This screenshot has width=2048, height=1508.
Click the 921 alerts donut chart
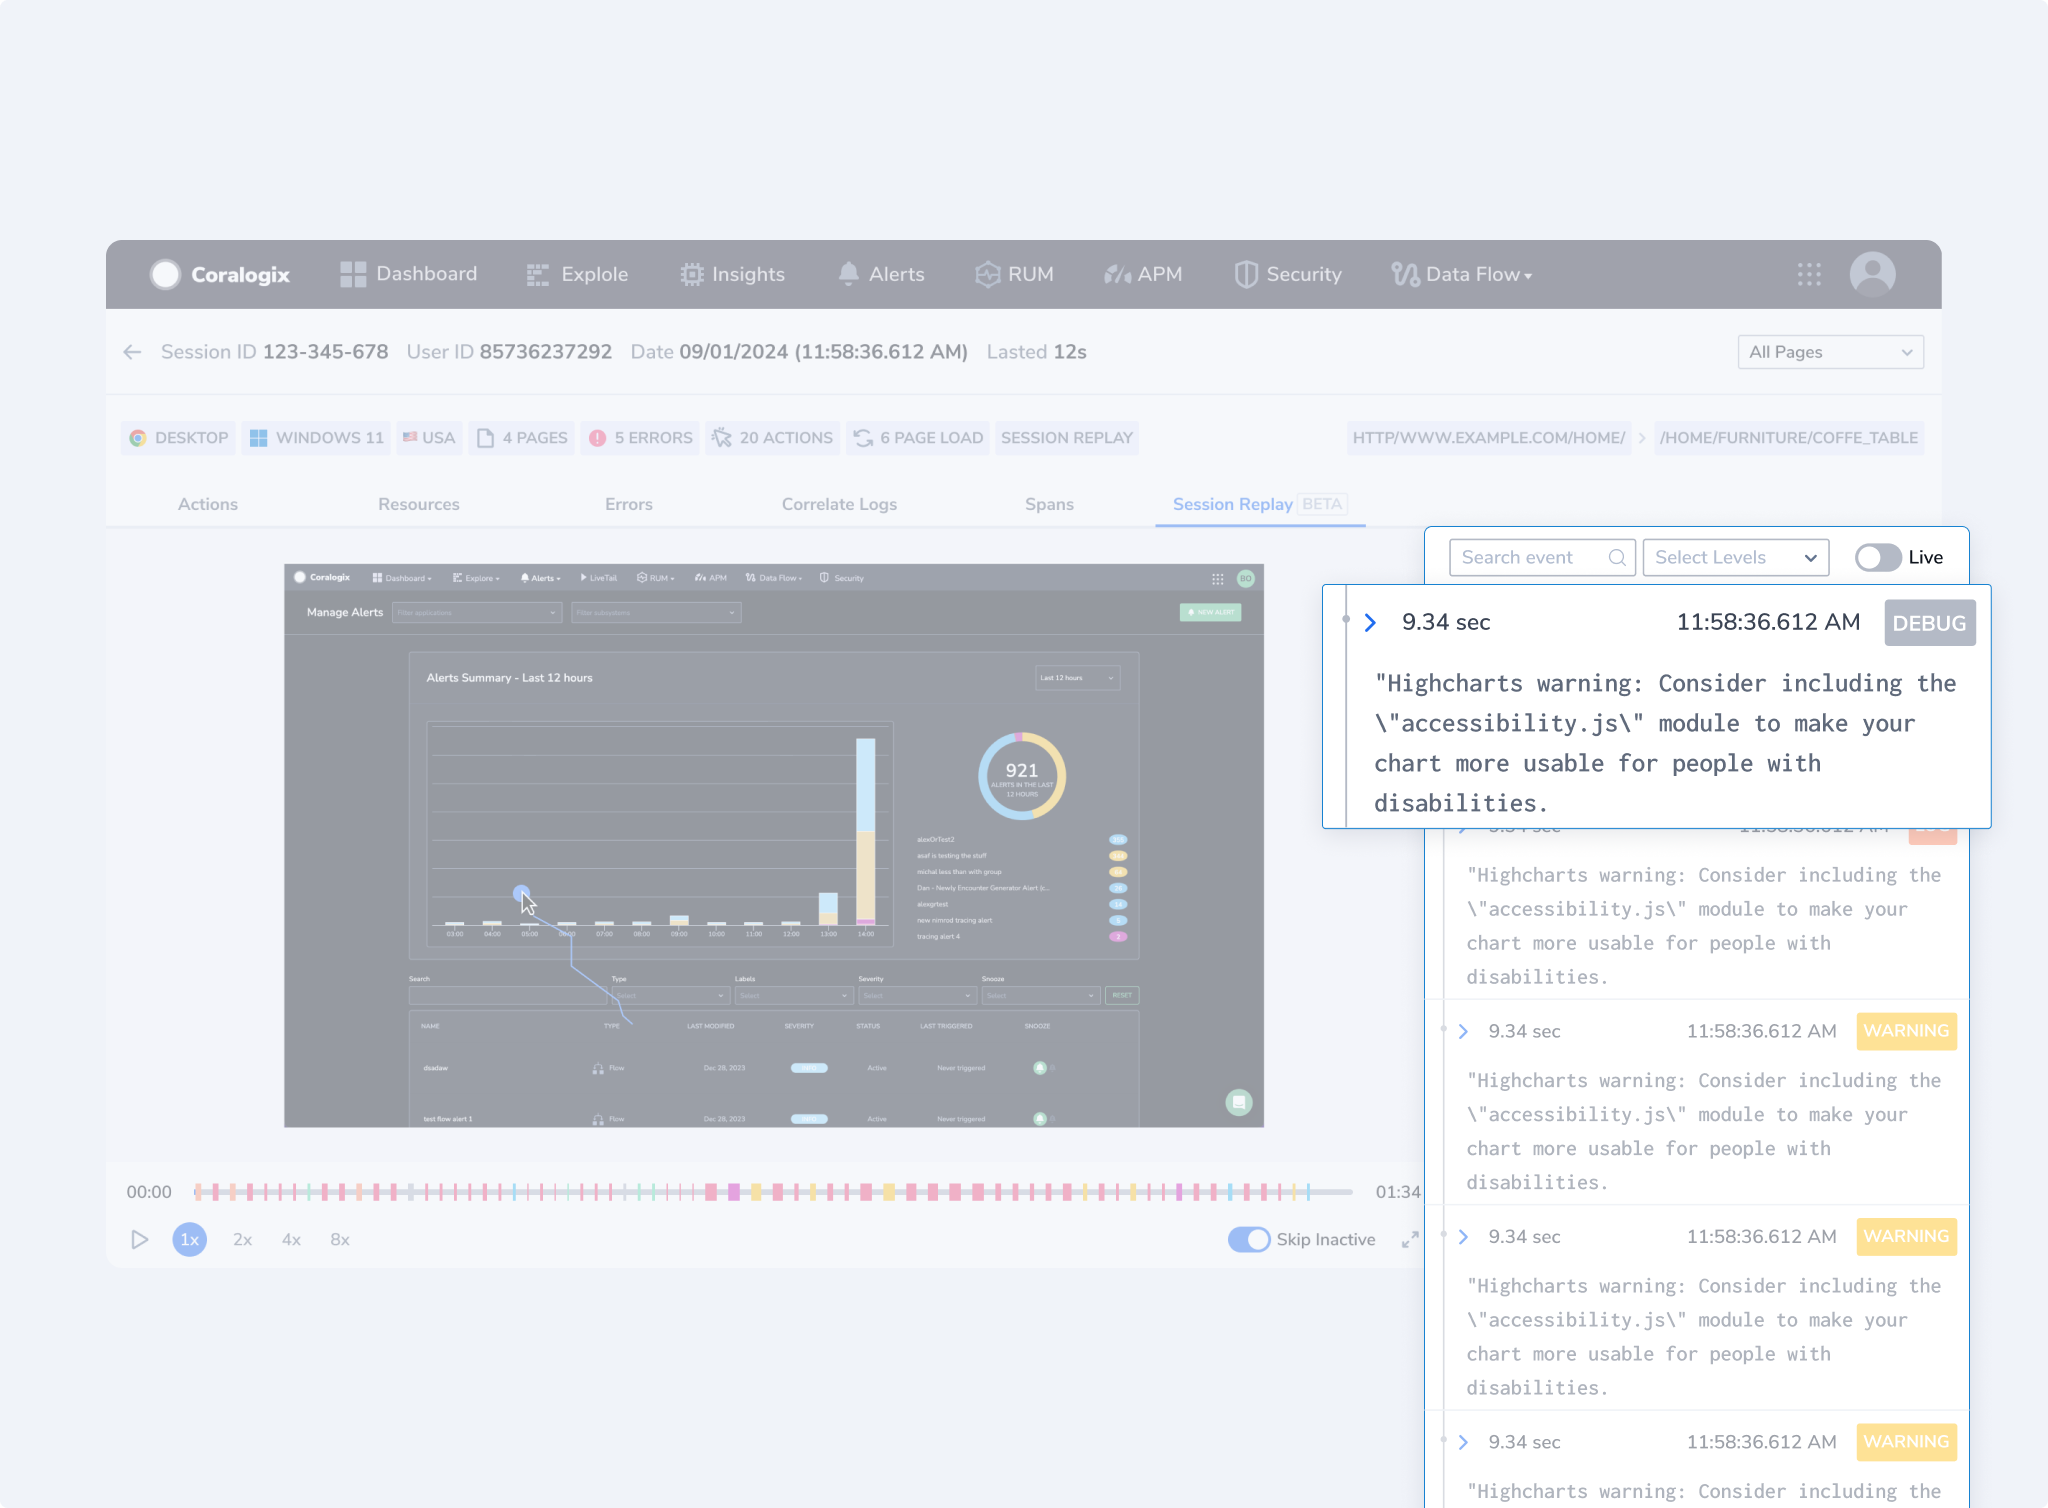coord(1022,776)
